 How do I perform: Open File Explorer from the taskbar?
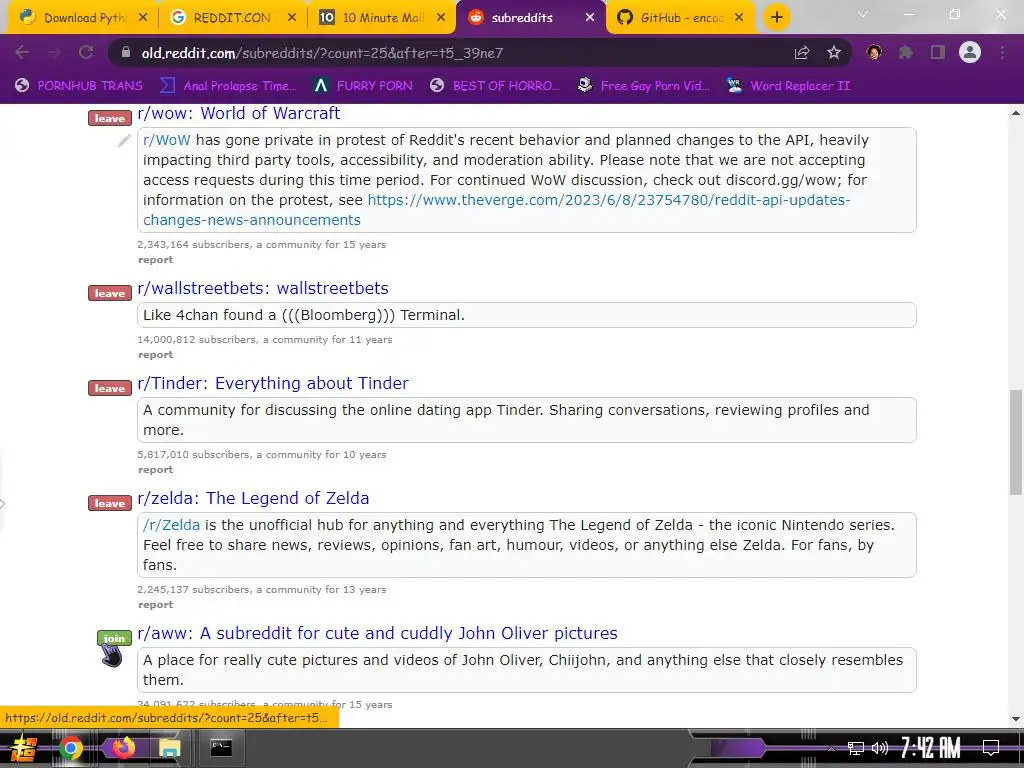(170, 748)
